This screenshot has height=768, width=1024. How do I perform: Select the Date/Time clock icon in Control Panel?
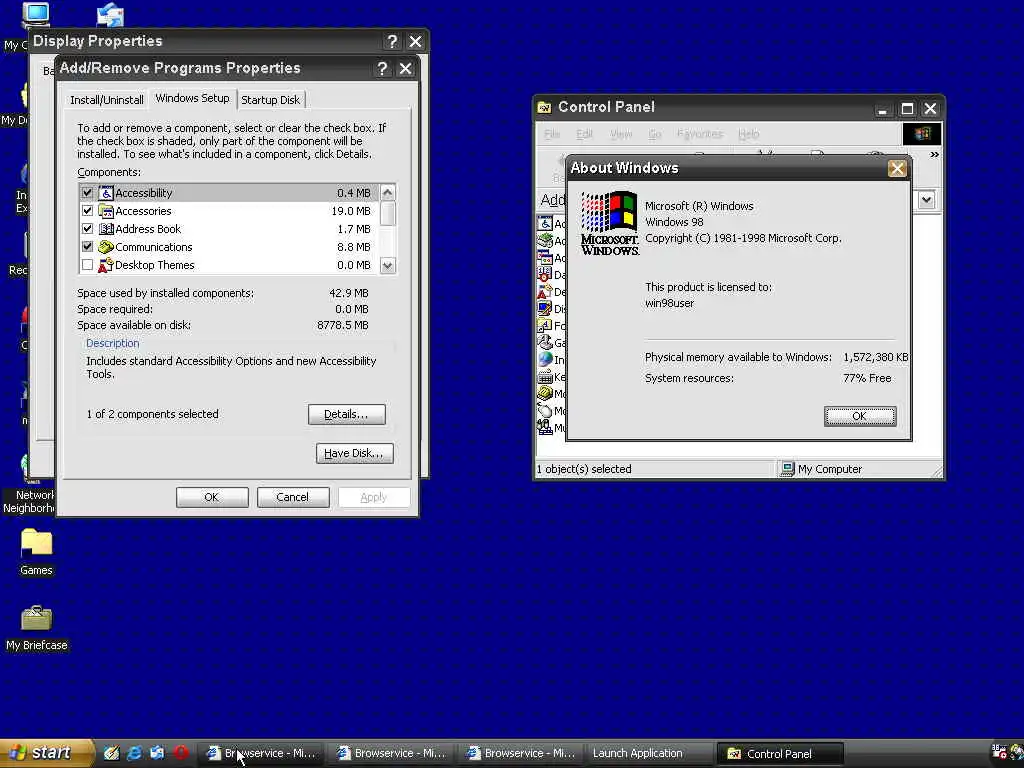545,274
